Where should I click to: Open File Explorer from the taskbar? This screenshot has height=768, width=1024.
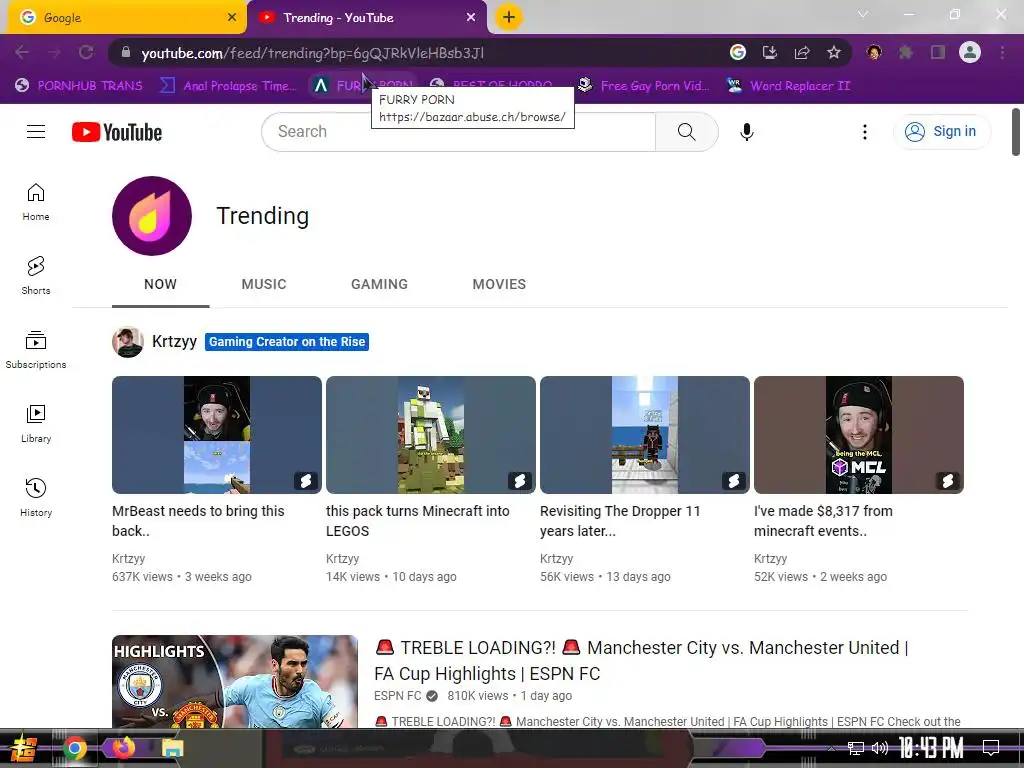coord(173,748)
